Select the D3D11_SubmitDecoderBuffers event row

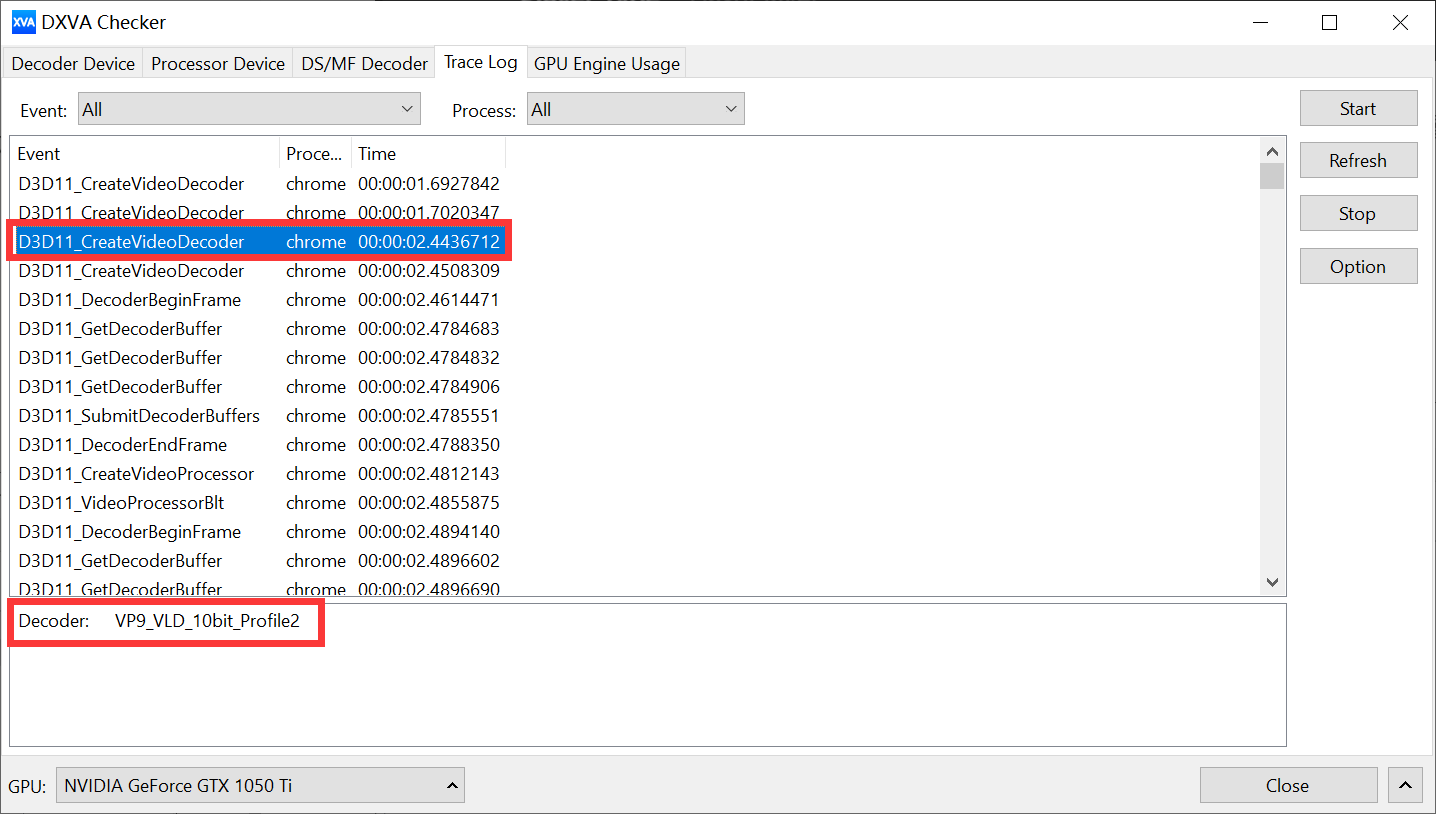(139, 415)
